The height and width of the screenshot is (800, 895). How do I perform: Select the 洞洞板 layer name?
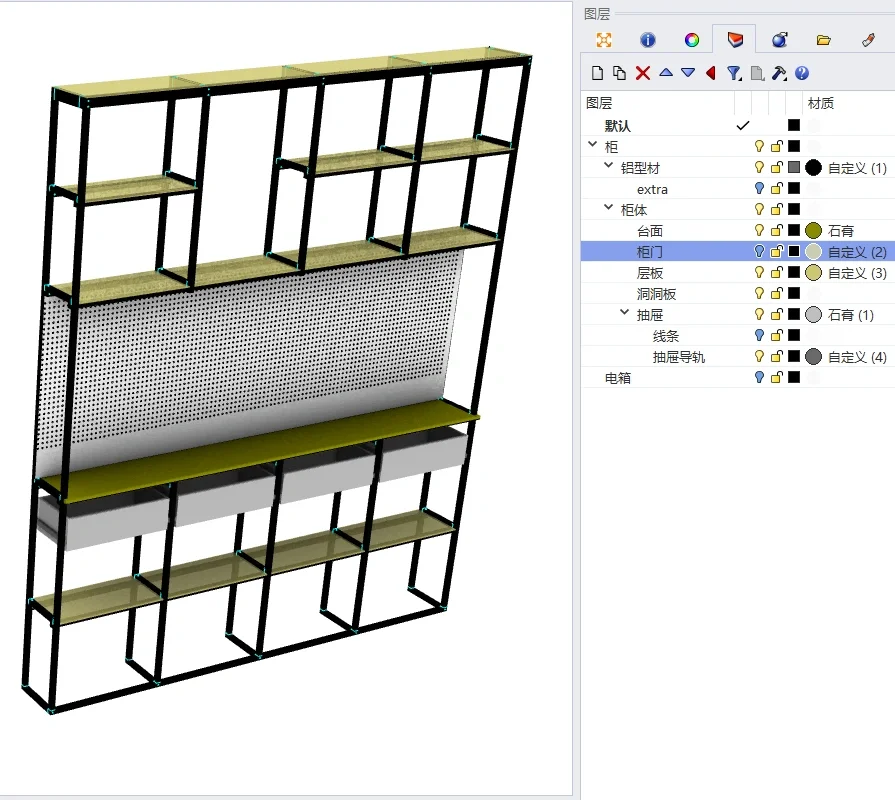pos(656,294)
